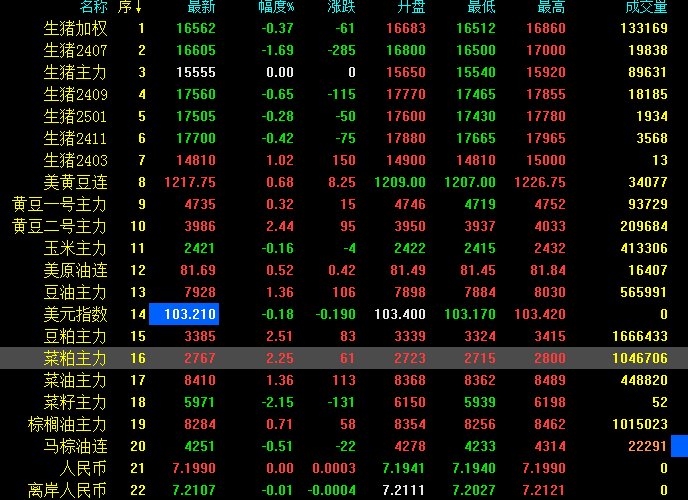Screen dimensions: 688x500
Task: Select the 生猪主力 row name
Action: point(75,72)
